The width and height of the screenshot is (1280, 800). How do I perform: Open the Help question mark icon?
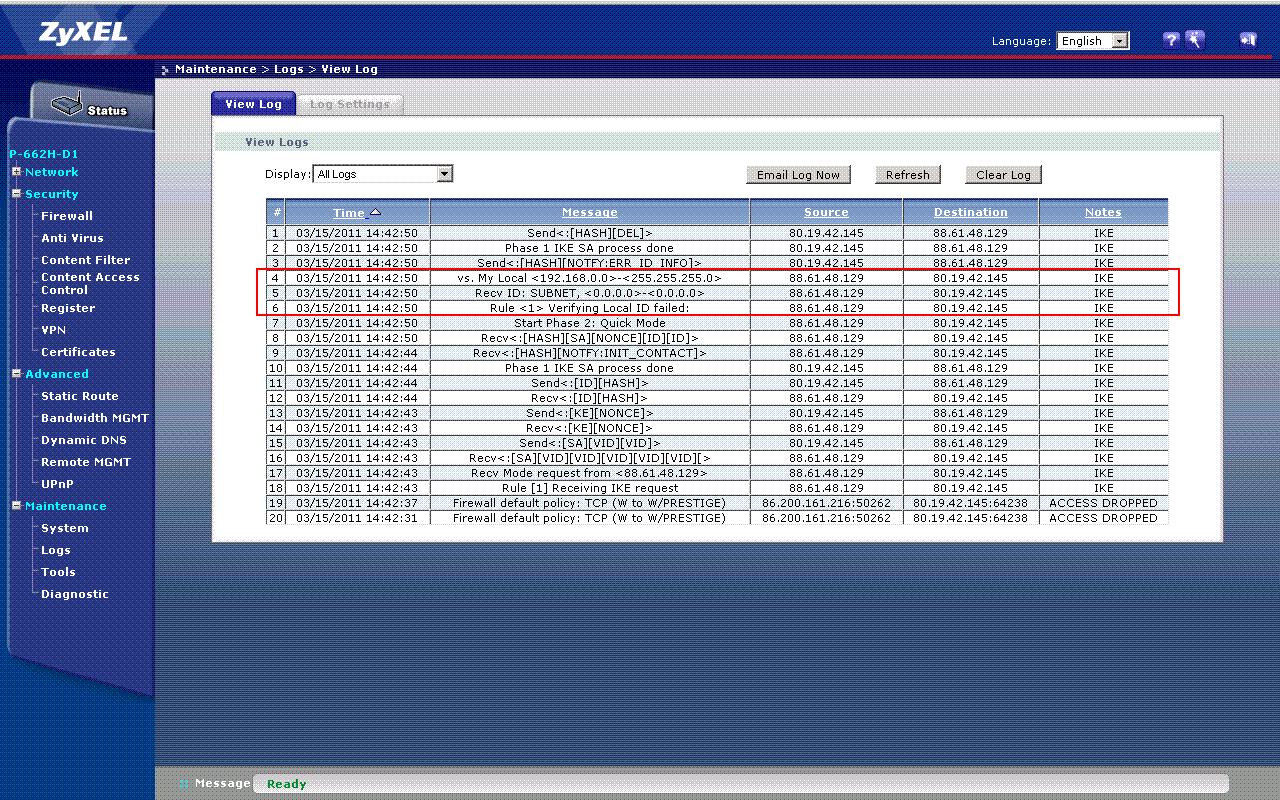(x=1171, y=40)
